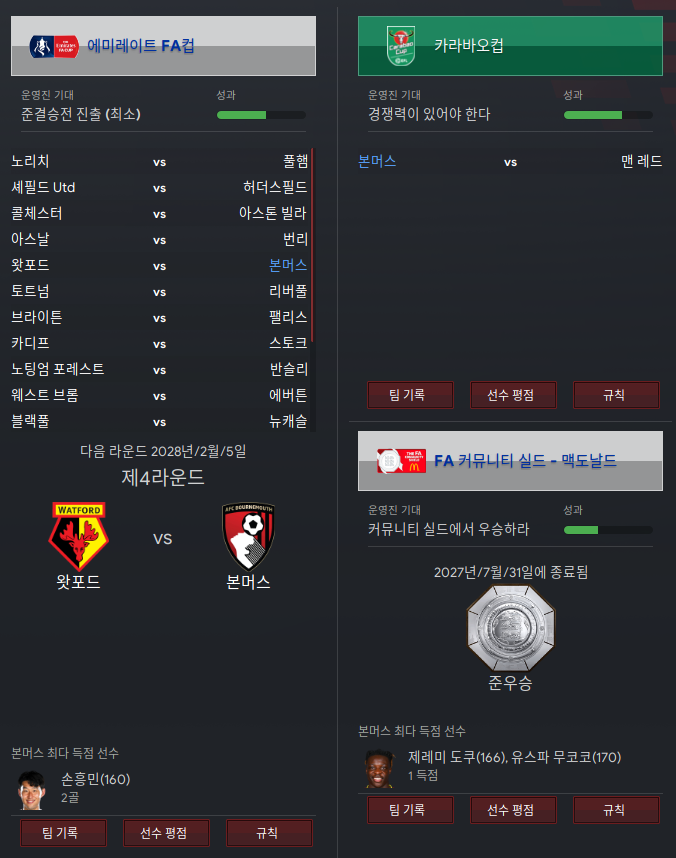Screen dimensions: 676x858
Task: Click the Carabao Cup logo icon
Action: click(401, 46)
